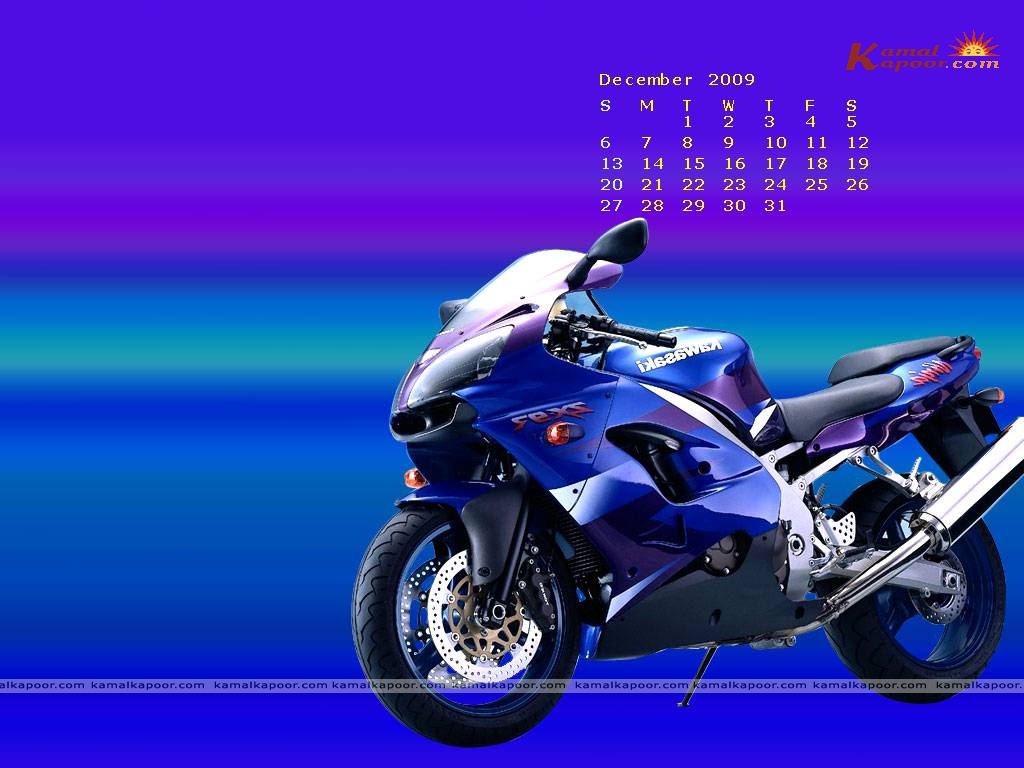Click calendar day 28
The image size is (1024, 768).
coord(653,206)
